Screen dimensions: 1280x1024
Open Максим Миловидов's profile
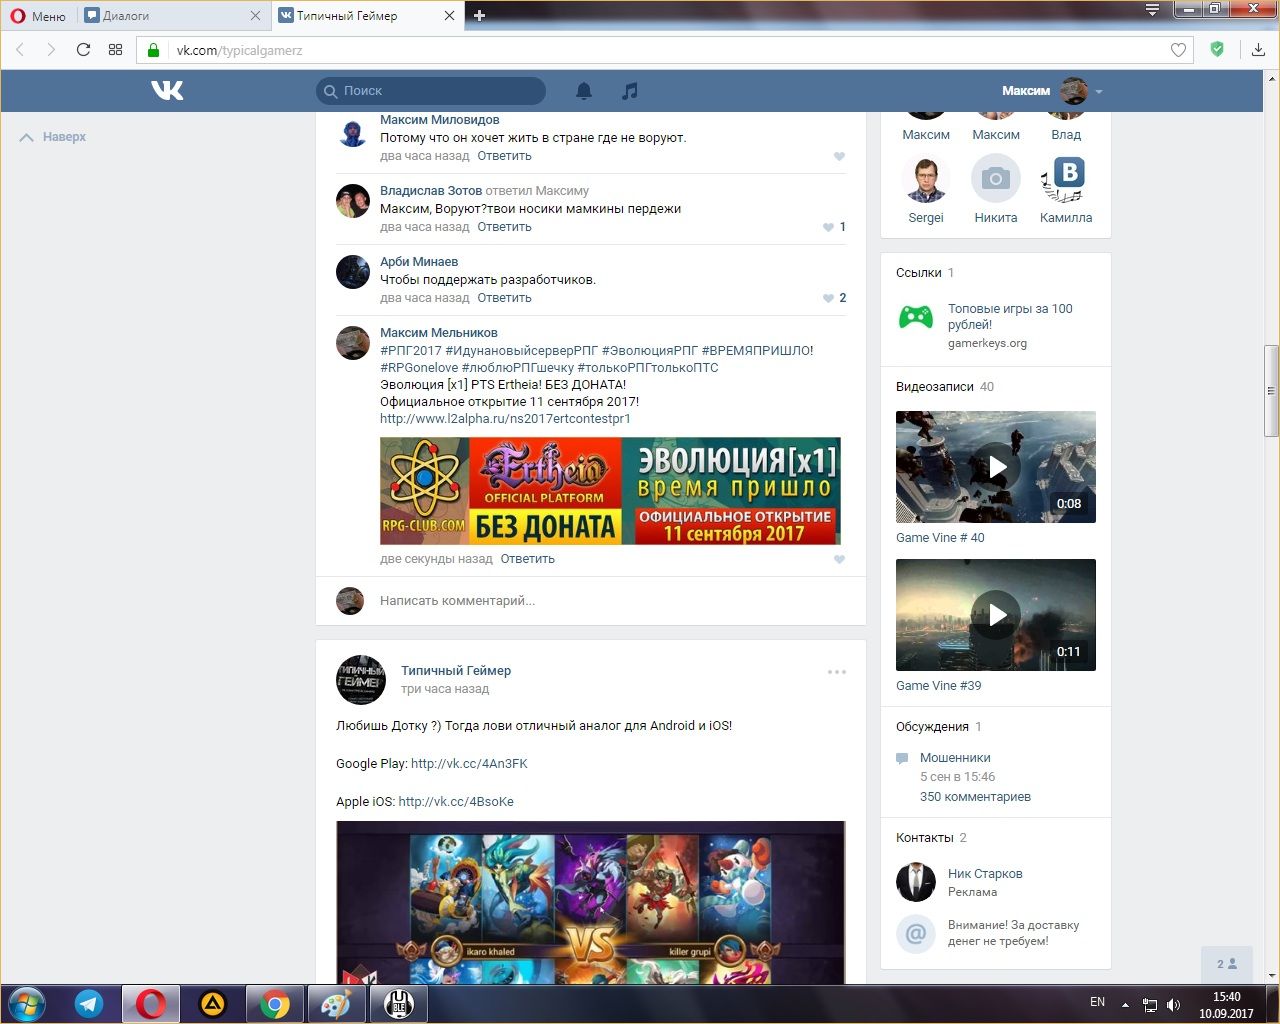439,120
